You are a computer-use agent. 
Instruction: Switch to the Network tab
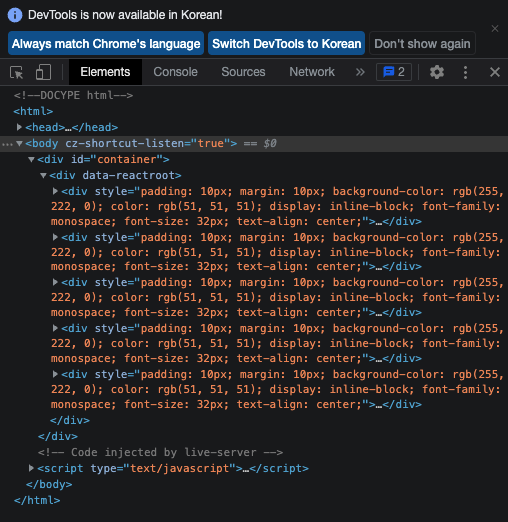coord(312,72)
